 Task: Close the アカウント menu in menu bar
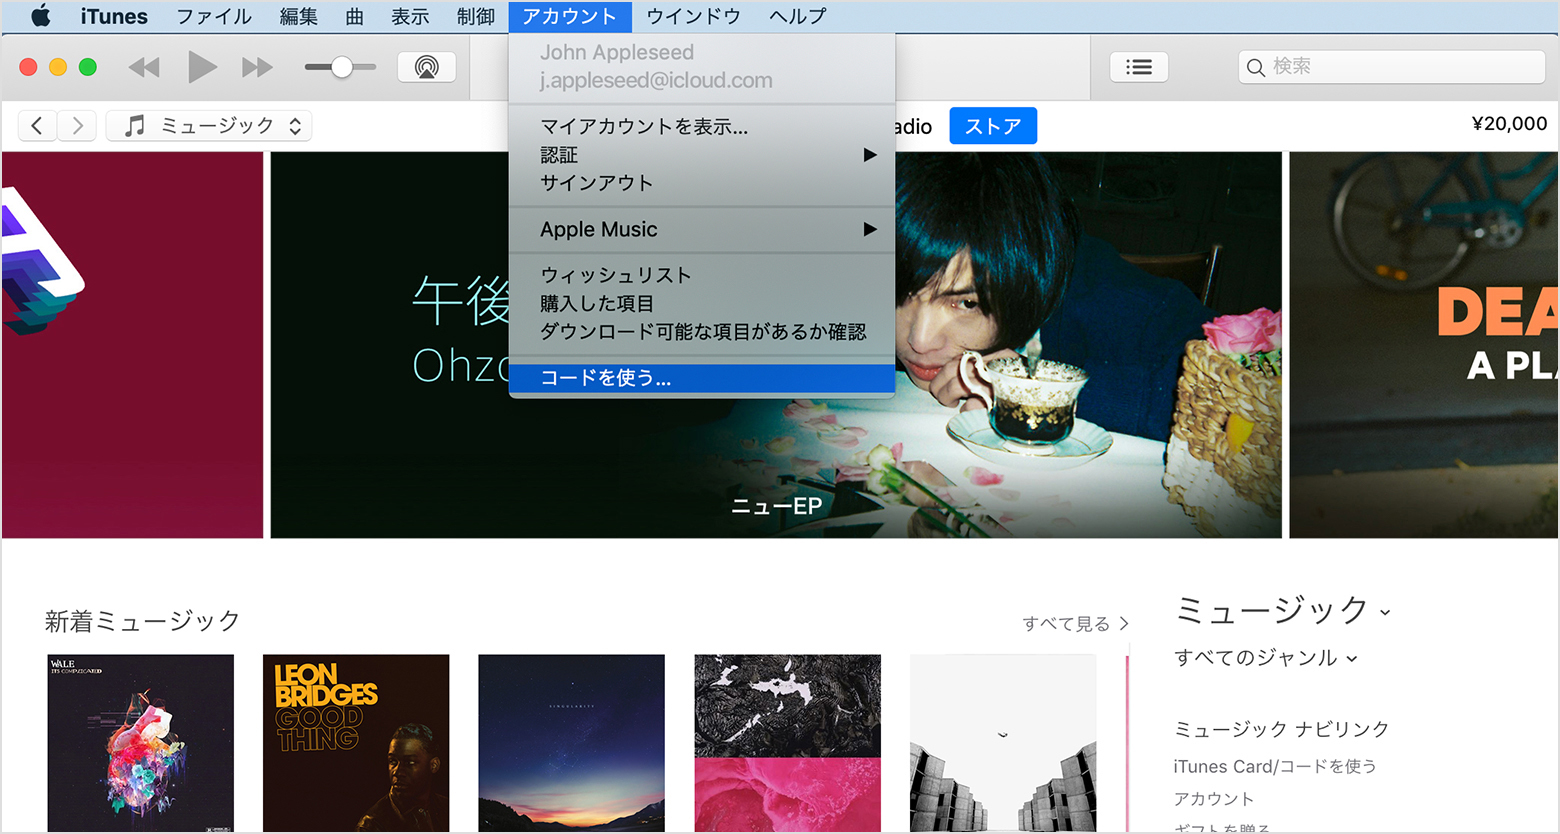point(570,16)
